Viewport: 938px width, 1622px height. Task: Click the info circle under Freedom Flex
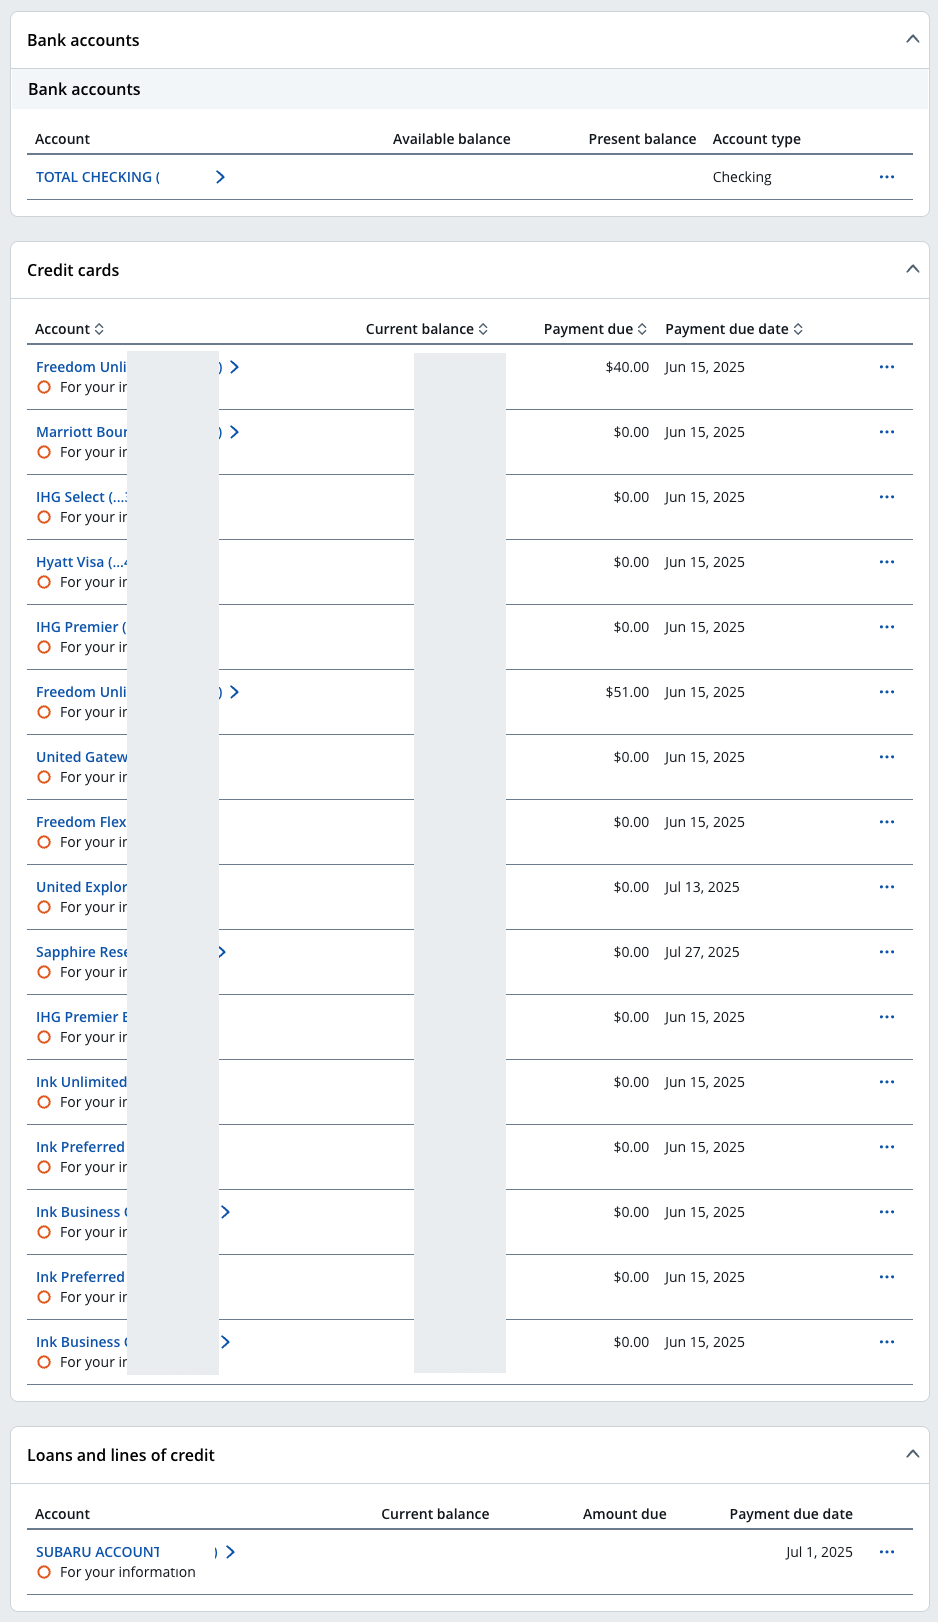(x=44, y=842)
